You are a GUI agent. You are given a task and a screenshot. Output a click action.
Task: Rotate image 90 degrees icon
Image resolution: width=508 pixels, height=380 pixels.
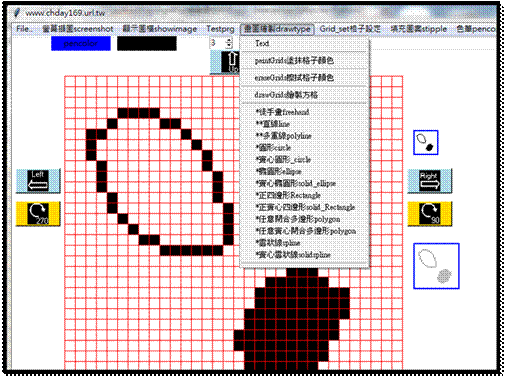click(430, 214)
